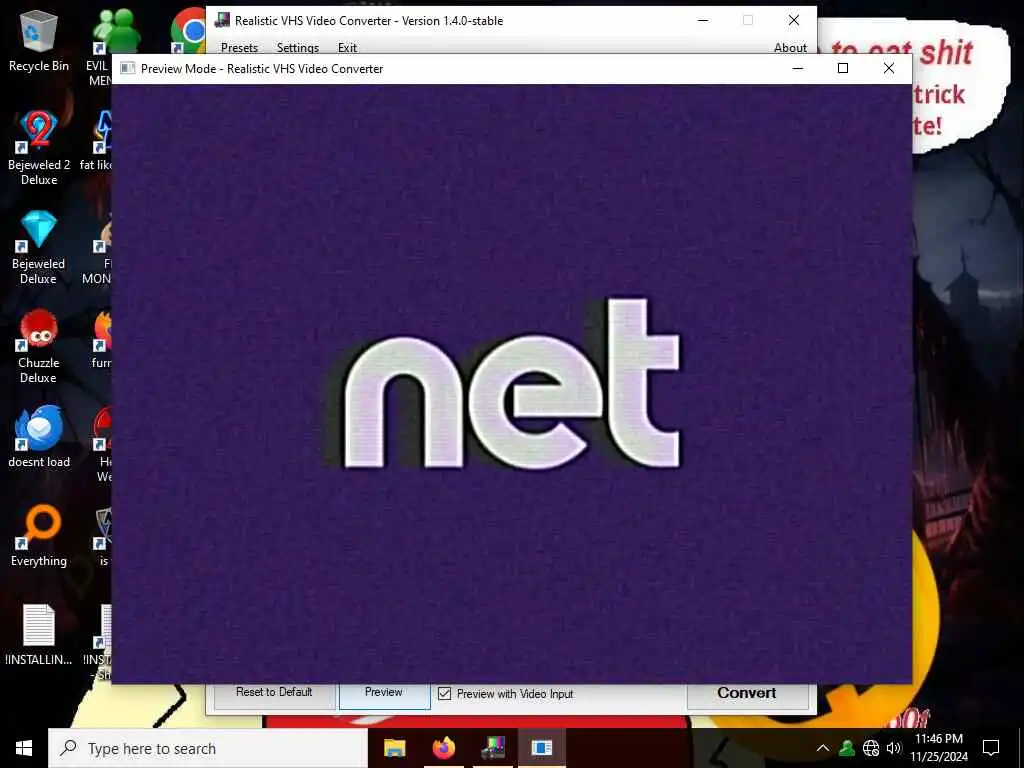Click the Preview Mode title bar icon
This screenshot has width=1024, height=768.
(128, 68)
